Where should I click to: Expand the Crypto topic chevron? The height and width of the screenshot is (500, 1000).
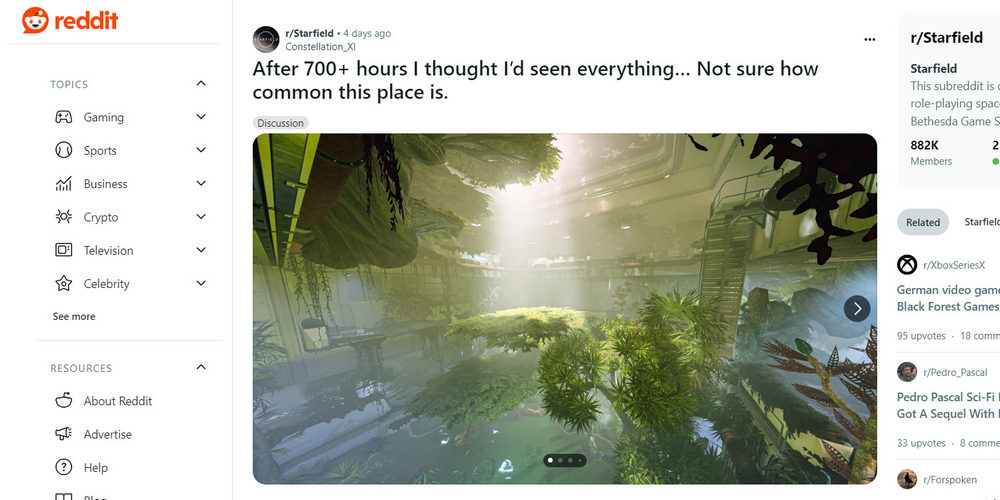201,217
